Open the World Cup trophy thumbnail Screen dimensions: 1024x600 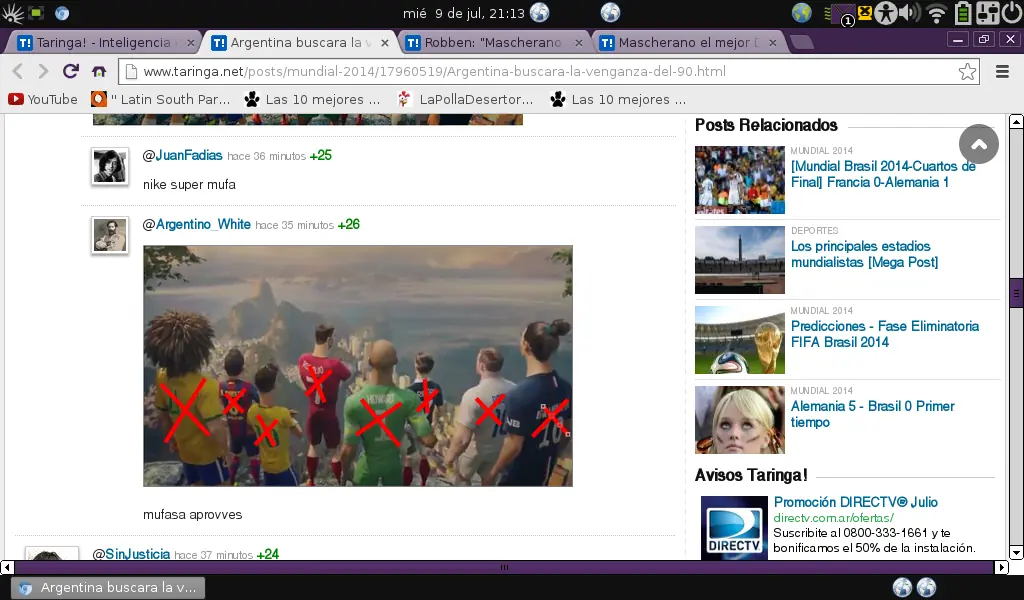click(740, 339)
